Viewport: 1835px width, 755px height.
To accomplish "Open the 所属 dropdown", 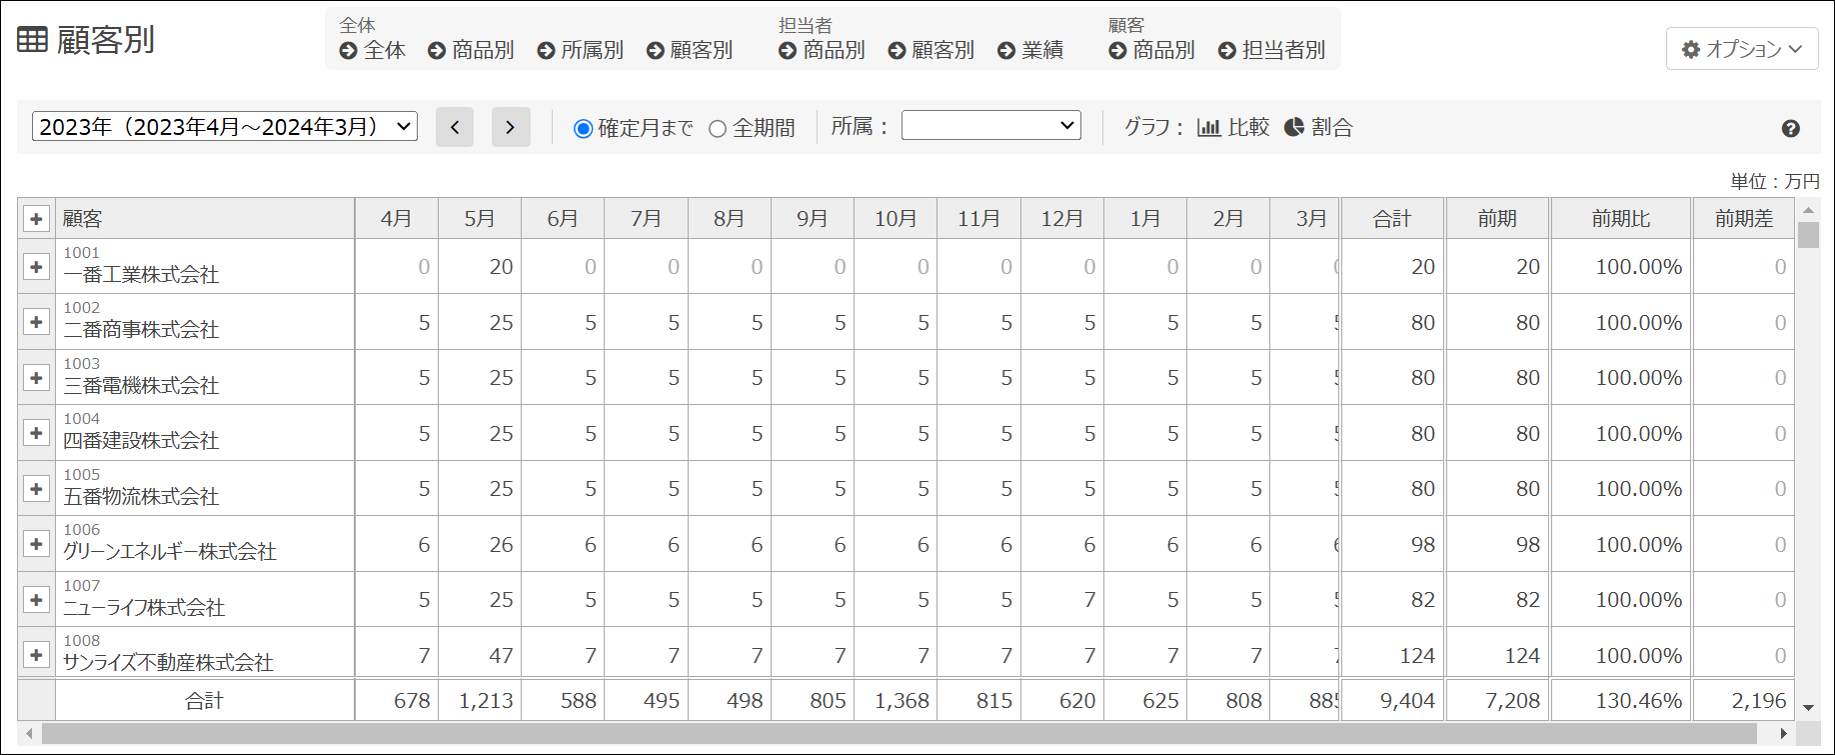I will (990, 125).
